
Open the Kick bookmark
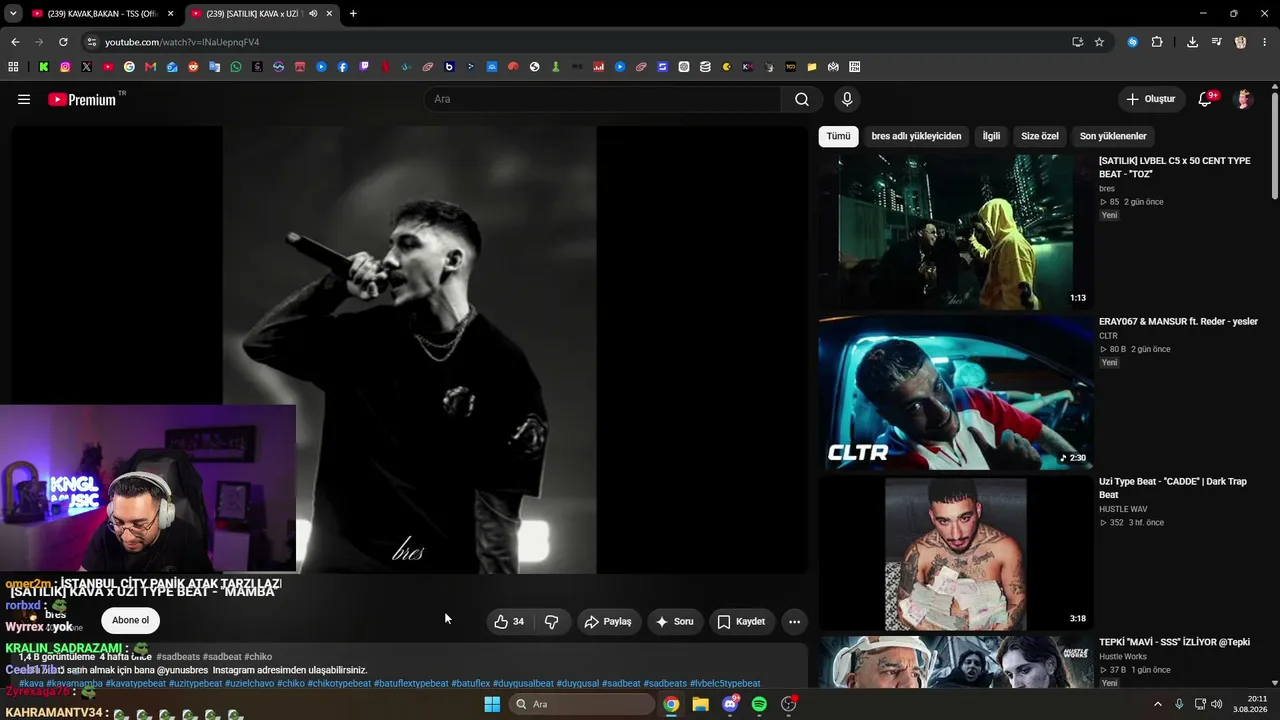44,67
